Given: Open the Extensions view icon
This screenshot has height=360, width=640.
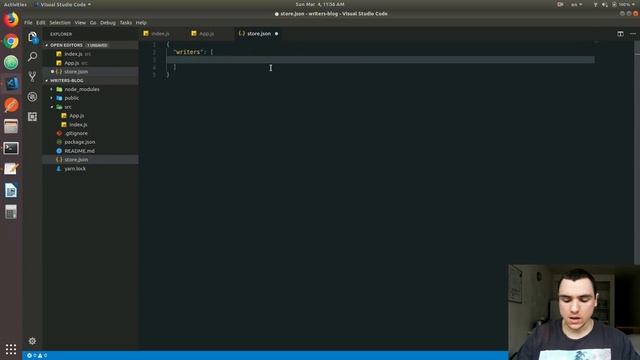Looking at the screenshot, I should [x=32, y=117].
